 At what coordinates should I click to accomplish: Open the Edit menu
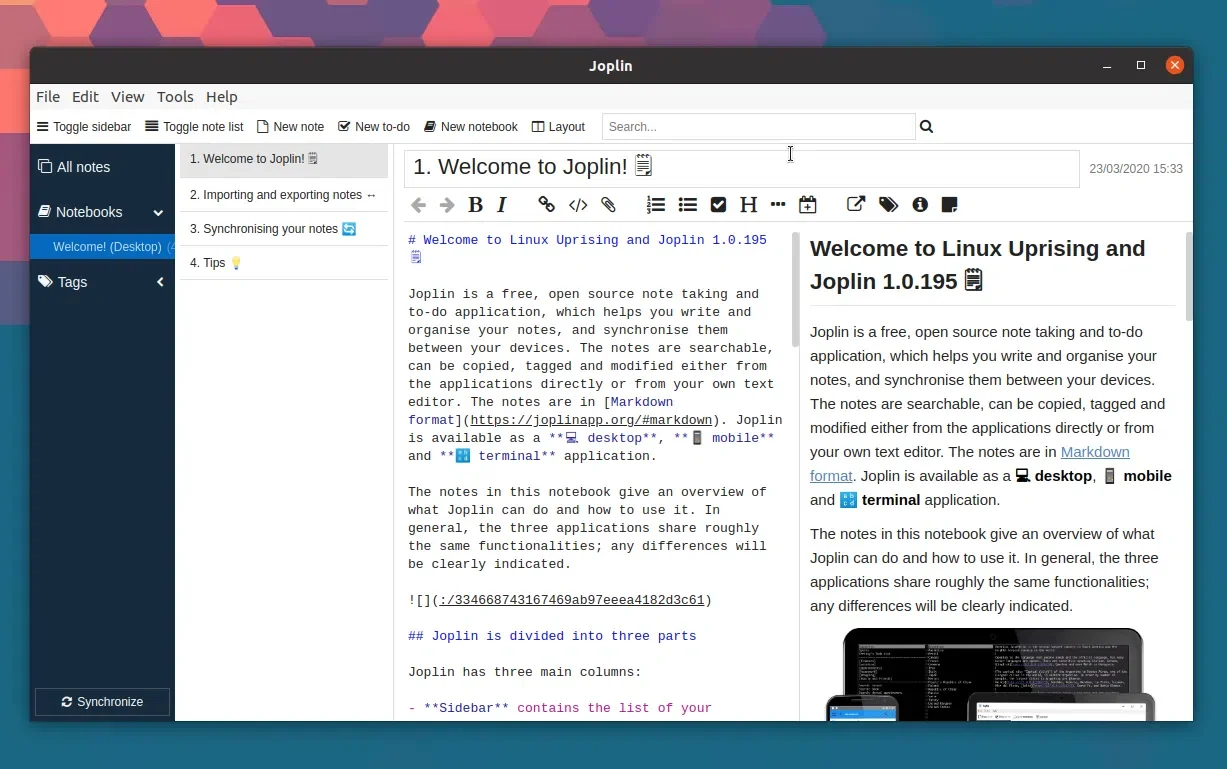tap(85, 97)
